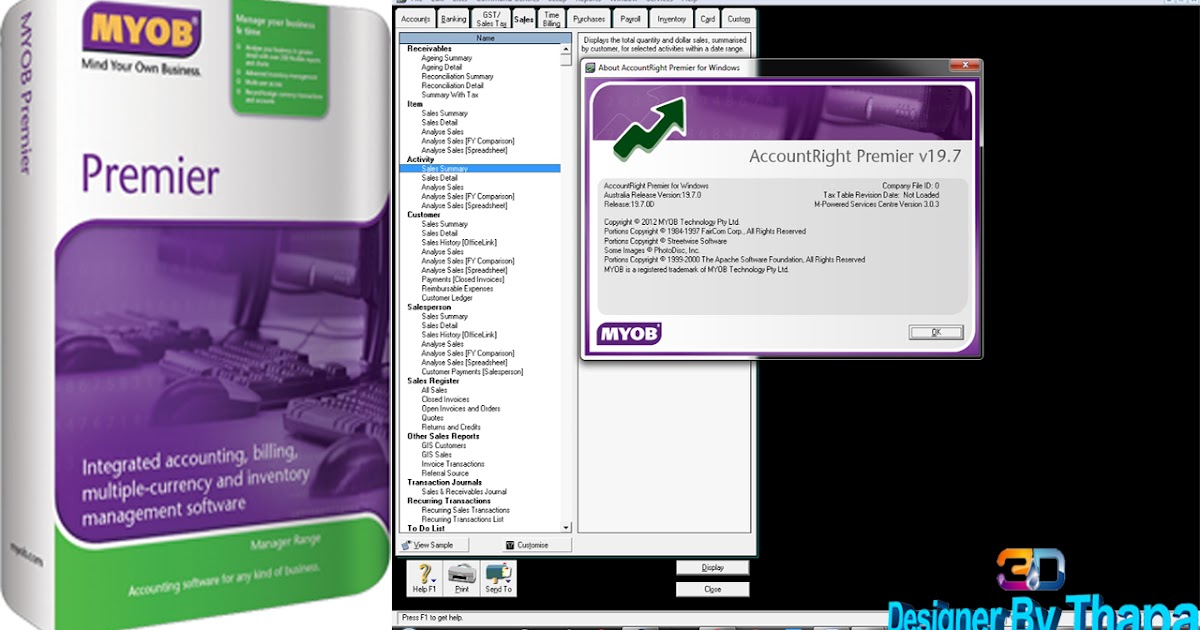Open the Help F1 dropdown arrow
The image size is (1200, 630).
click(x=434, y=580)
